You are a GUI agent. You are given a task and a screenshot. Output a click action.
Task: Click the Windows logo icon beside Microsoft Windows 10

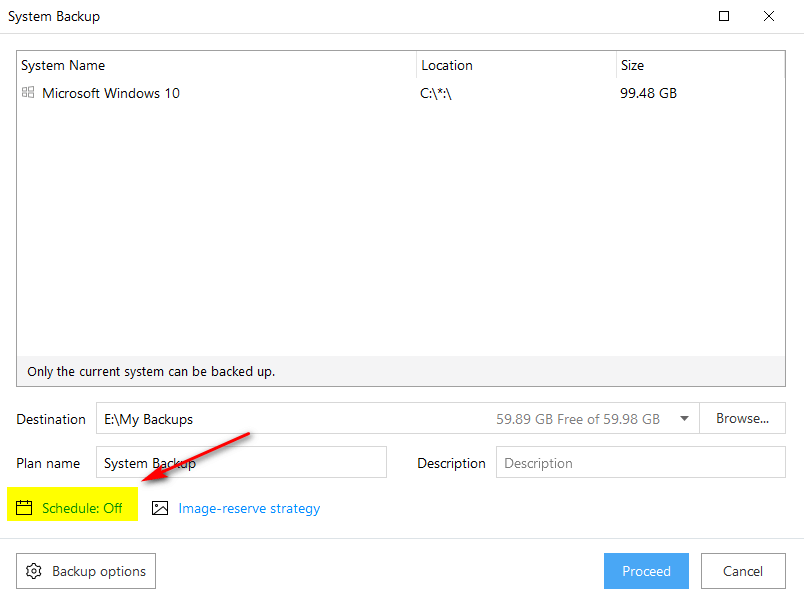[x=28, y=93]
